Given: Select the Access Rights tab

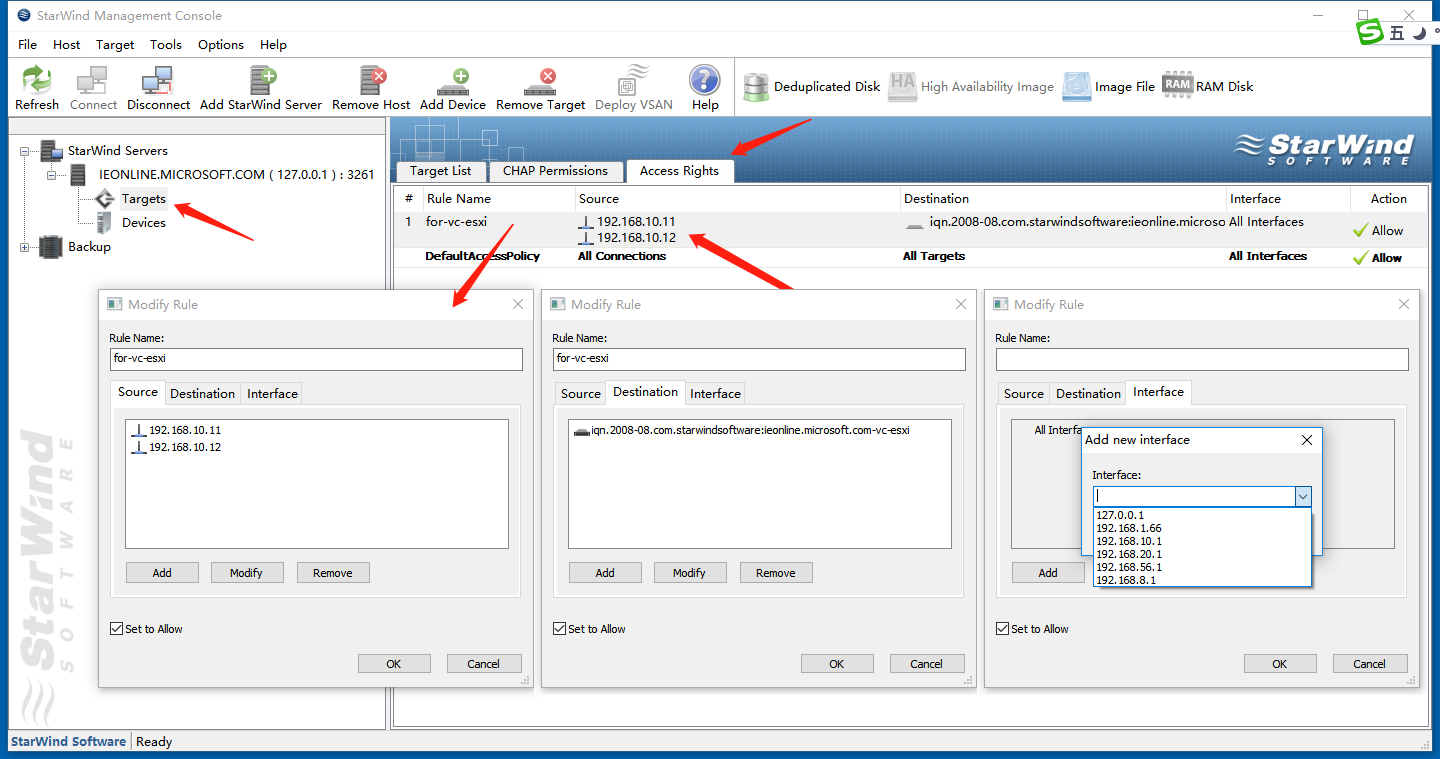Looking at the screenshot, I should pyautogui.click(x=679, y=171).
